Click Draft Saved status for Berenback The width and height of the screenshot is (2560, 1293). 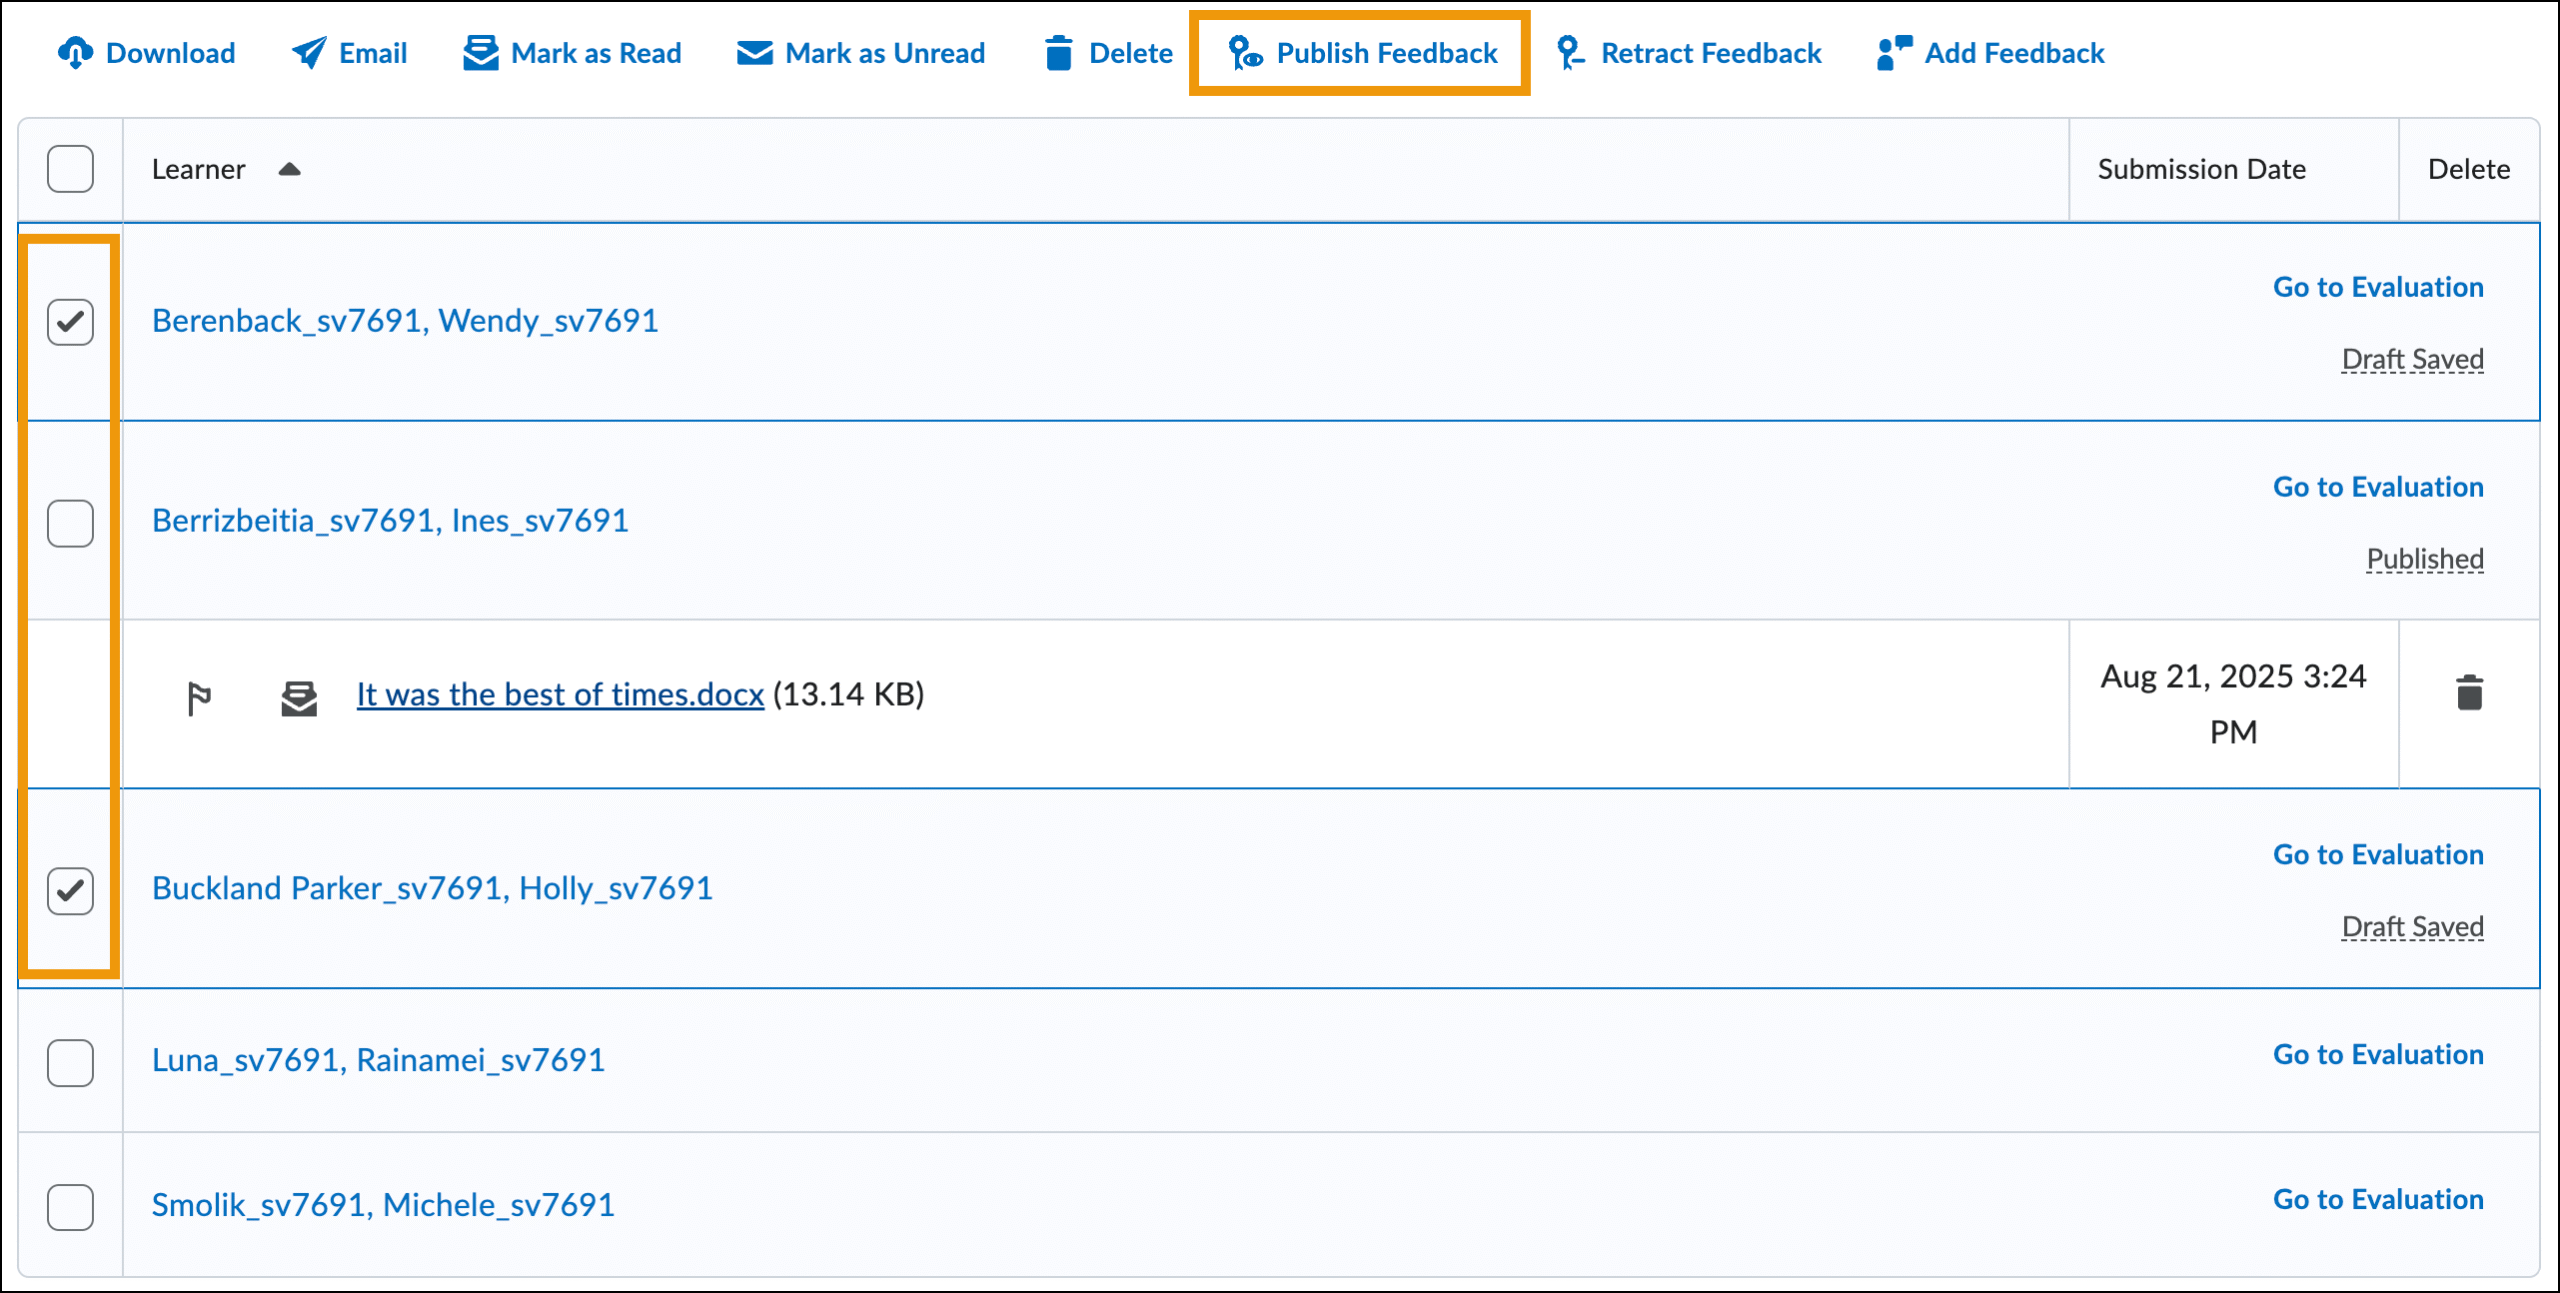tap(2412, 359)
